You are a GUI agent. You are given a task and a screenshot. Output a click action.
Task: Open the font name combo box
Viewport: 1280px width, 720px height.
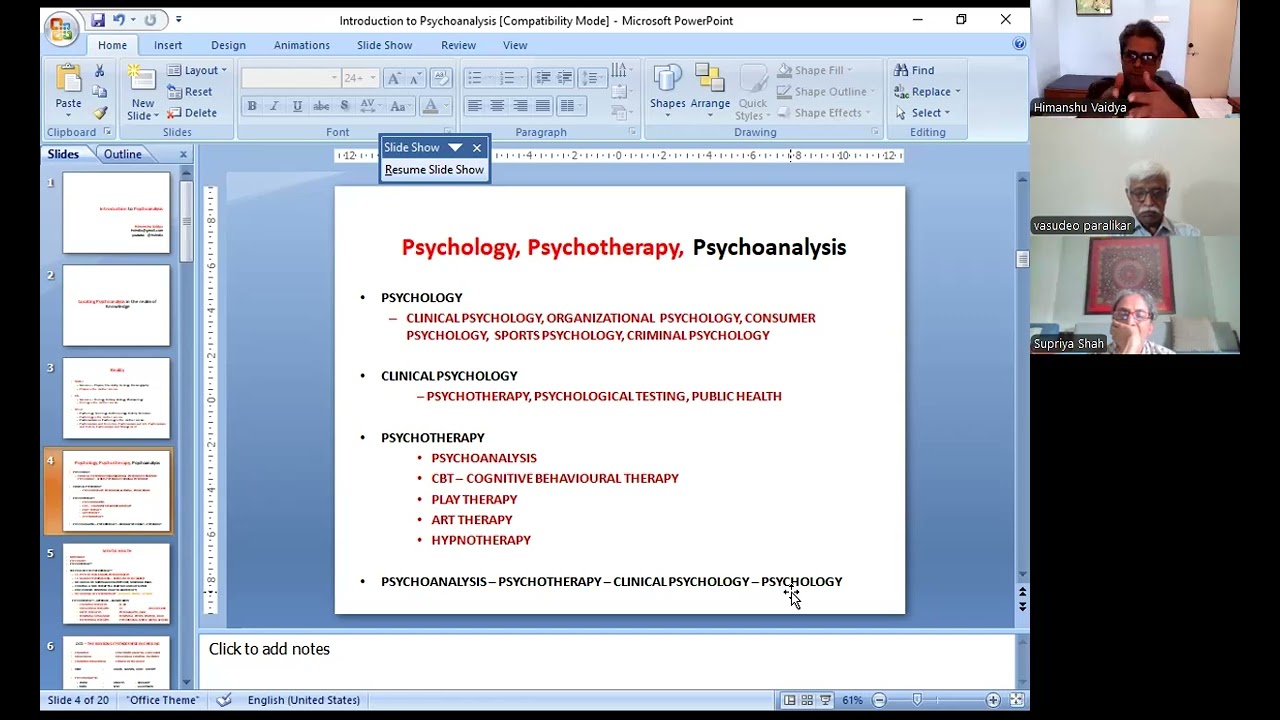point(290,78)
